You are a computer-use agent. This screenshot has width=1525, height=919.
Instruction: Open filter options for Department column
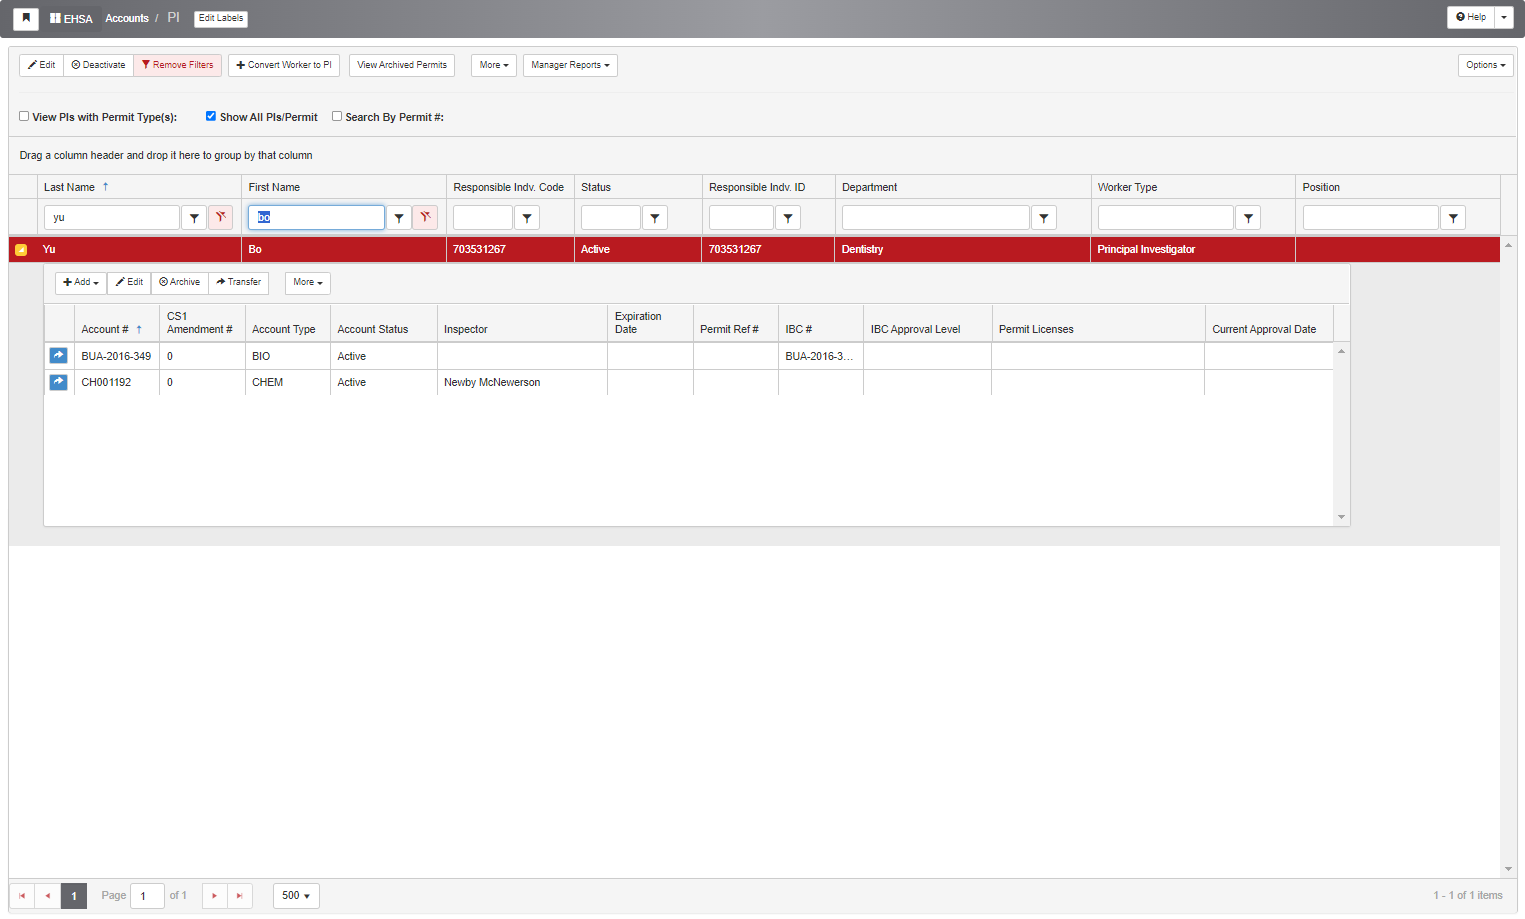click(x=1044, y=218)
